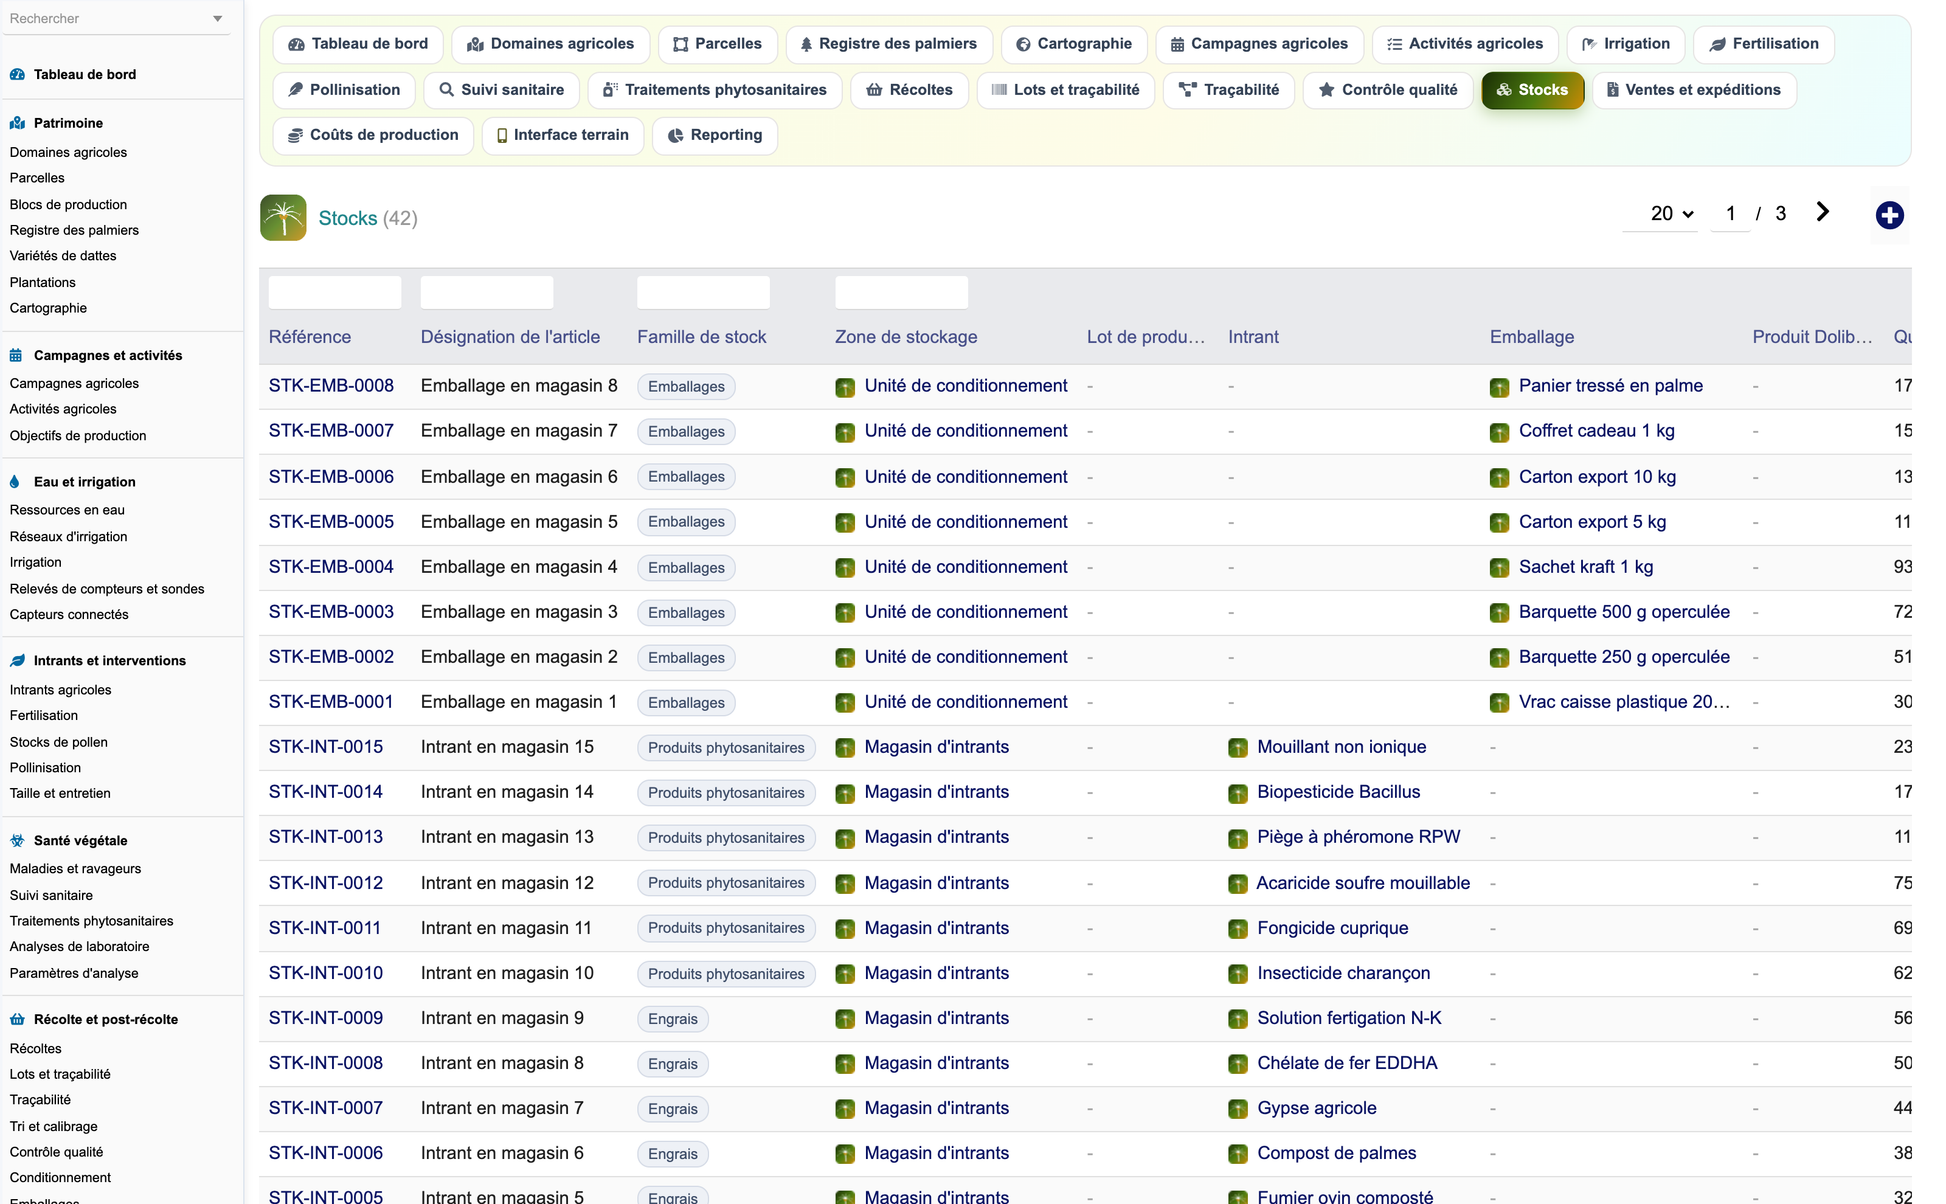Sort by Emballage column header
1946x1204 pixels.
(x=1532, y=337)
